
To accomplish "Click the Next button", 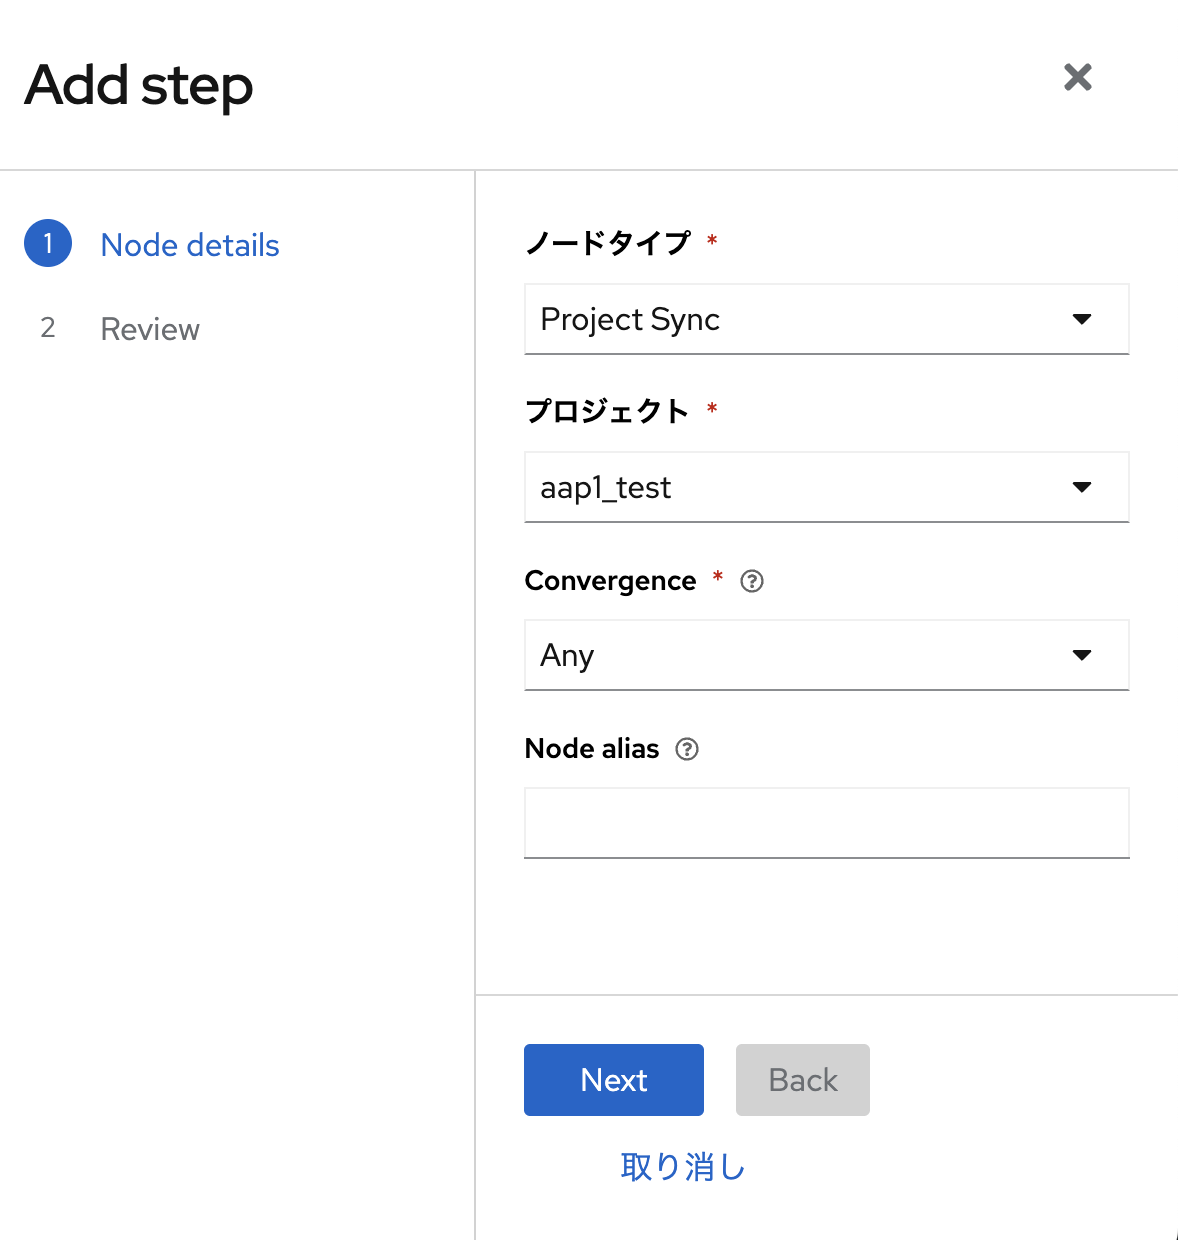I will [x=614, y=1080].
